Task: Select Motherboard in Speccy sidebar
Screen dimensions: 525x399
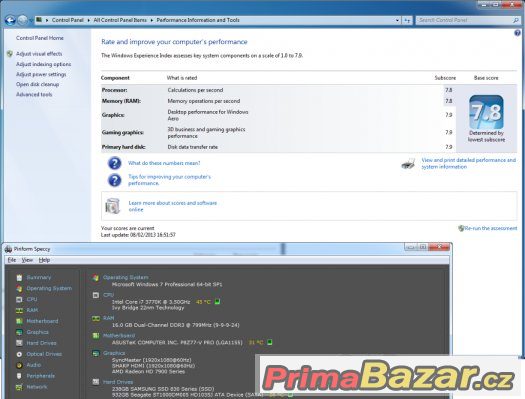Action: pyautogui.click(x=42, y=321)
